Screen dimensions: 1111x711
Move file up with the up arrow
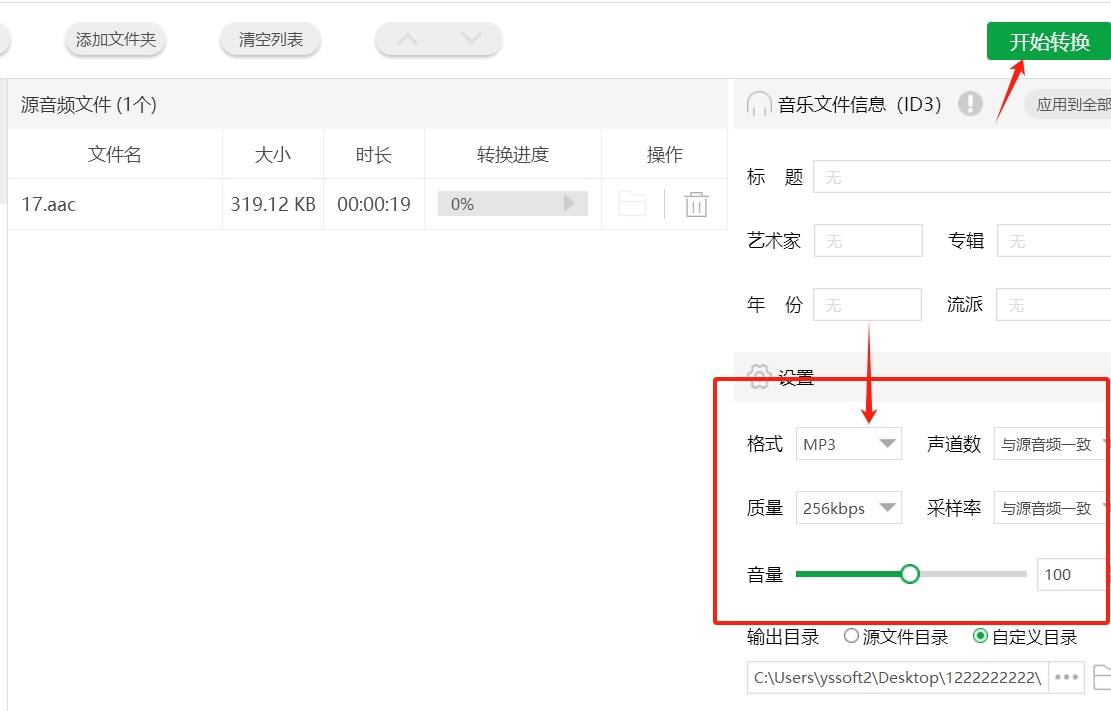(407, 40)
